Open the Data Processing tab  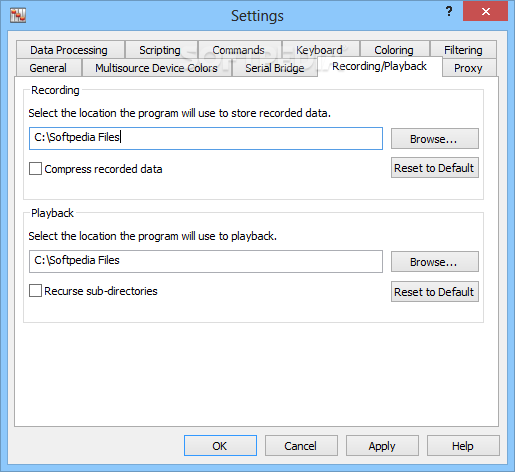coord(70,50)
